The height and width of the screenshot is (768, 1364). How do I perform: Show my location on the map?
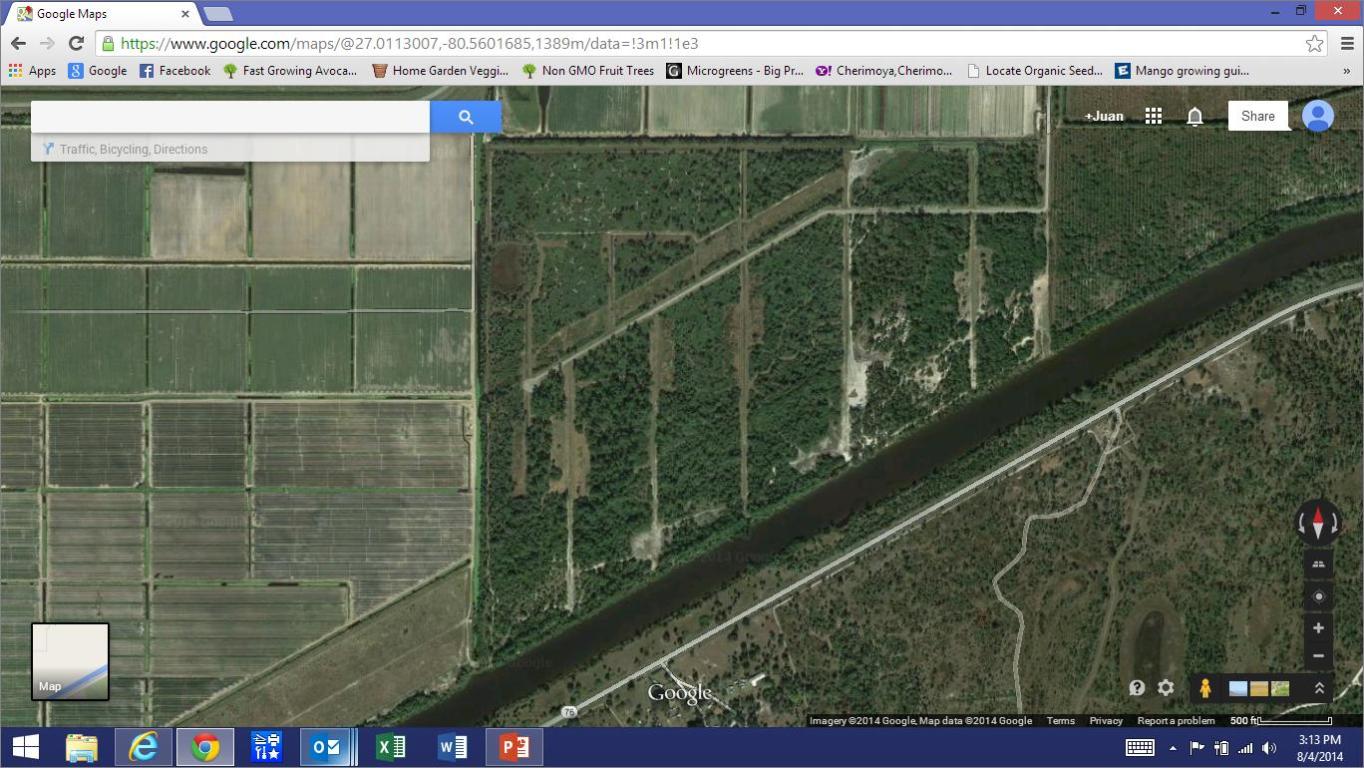(x=1318, y=597)
